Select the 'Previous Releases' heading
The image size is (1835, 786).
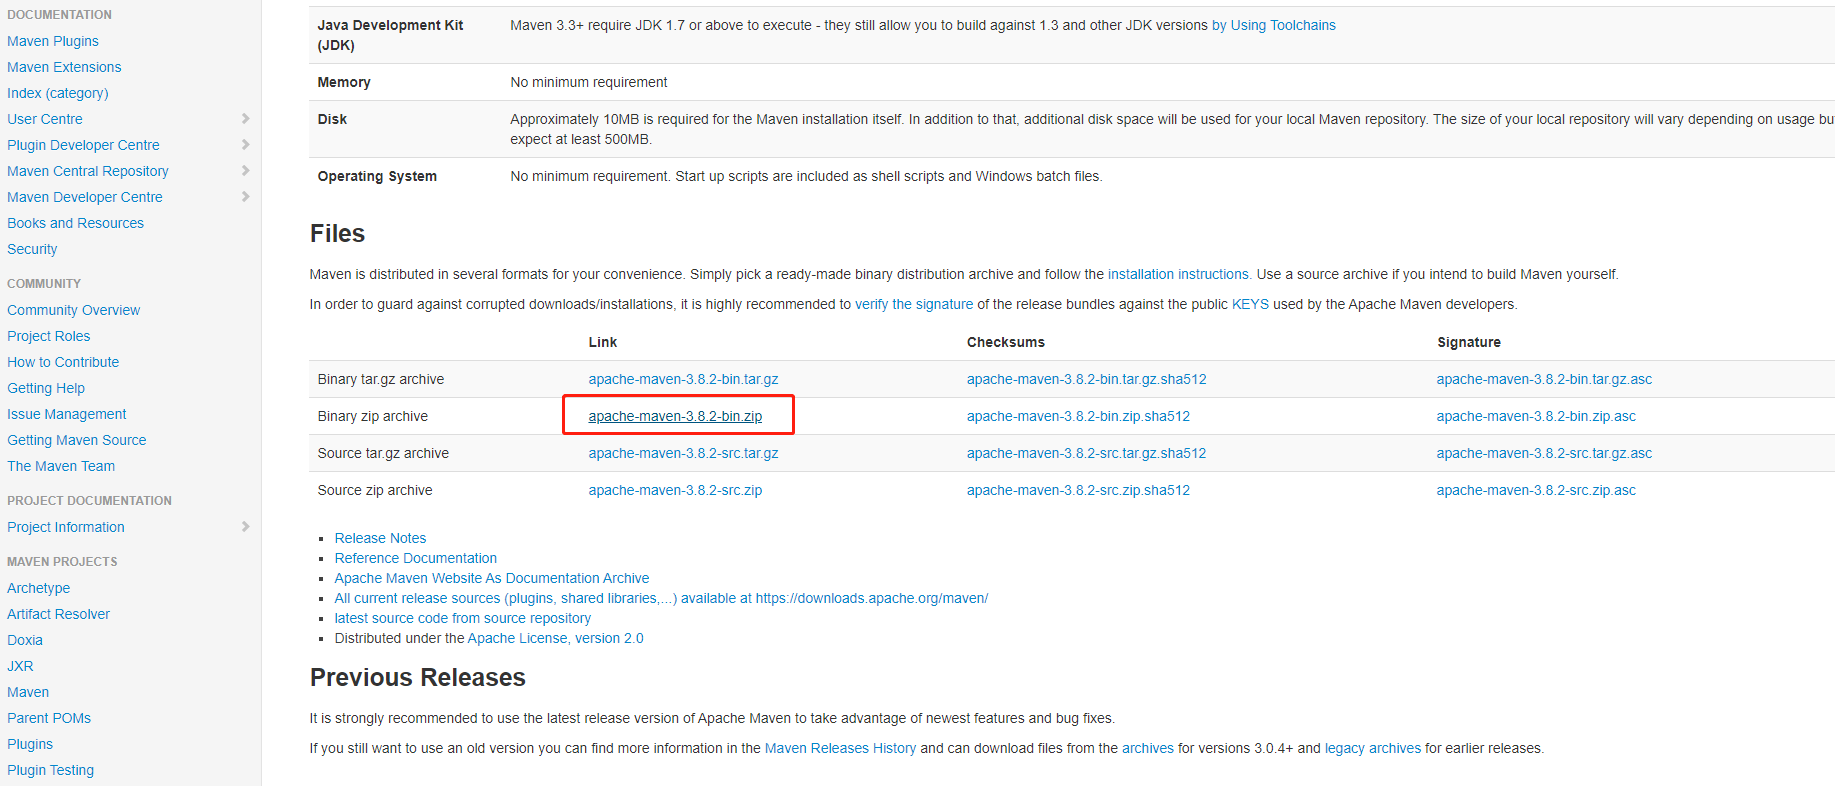click(x=417, y=677)
